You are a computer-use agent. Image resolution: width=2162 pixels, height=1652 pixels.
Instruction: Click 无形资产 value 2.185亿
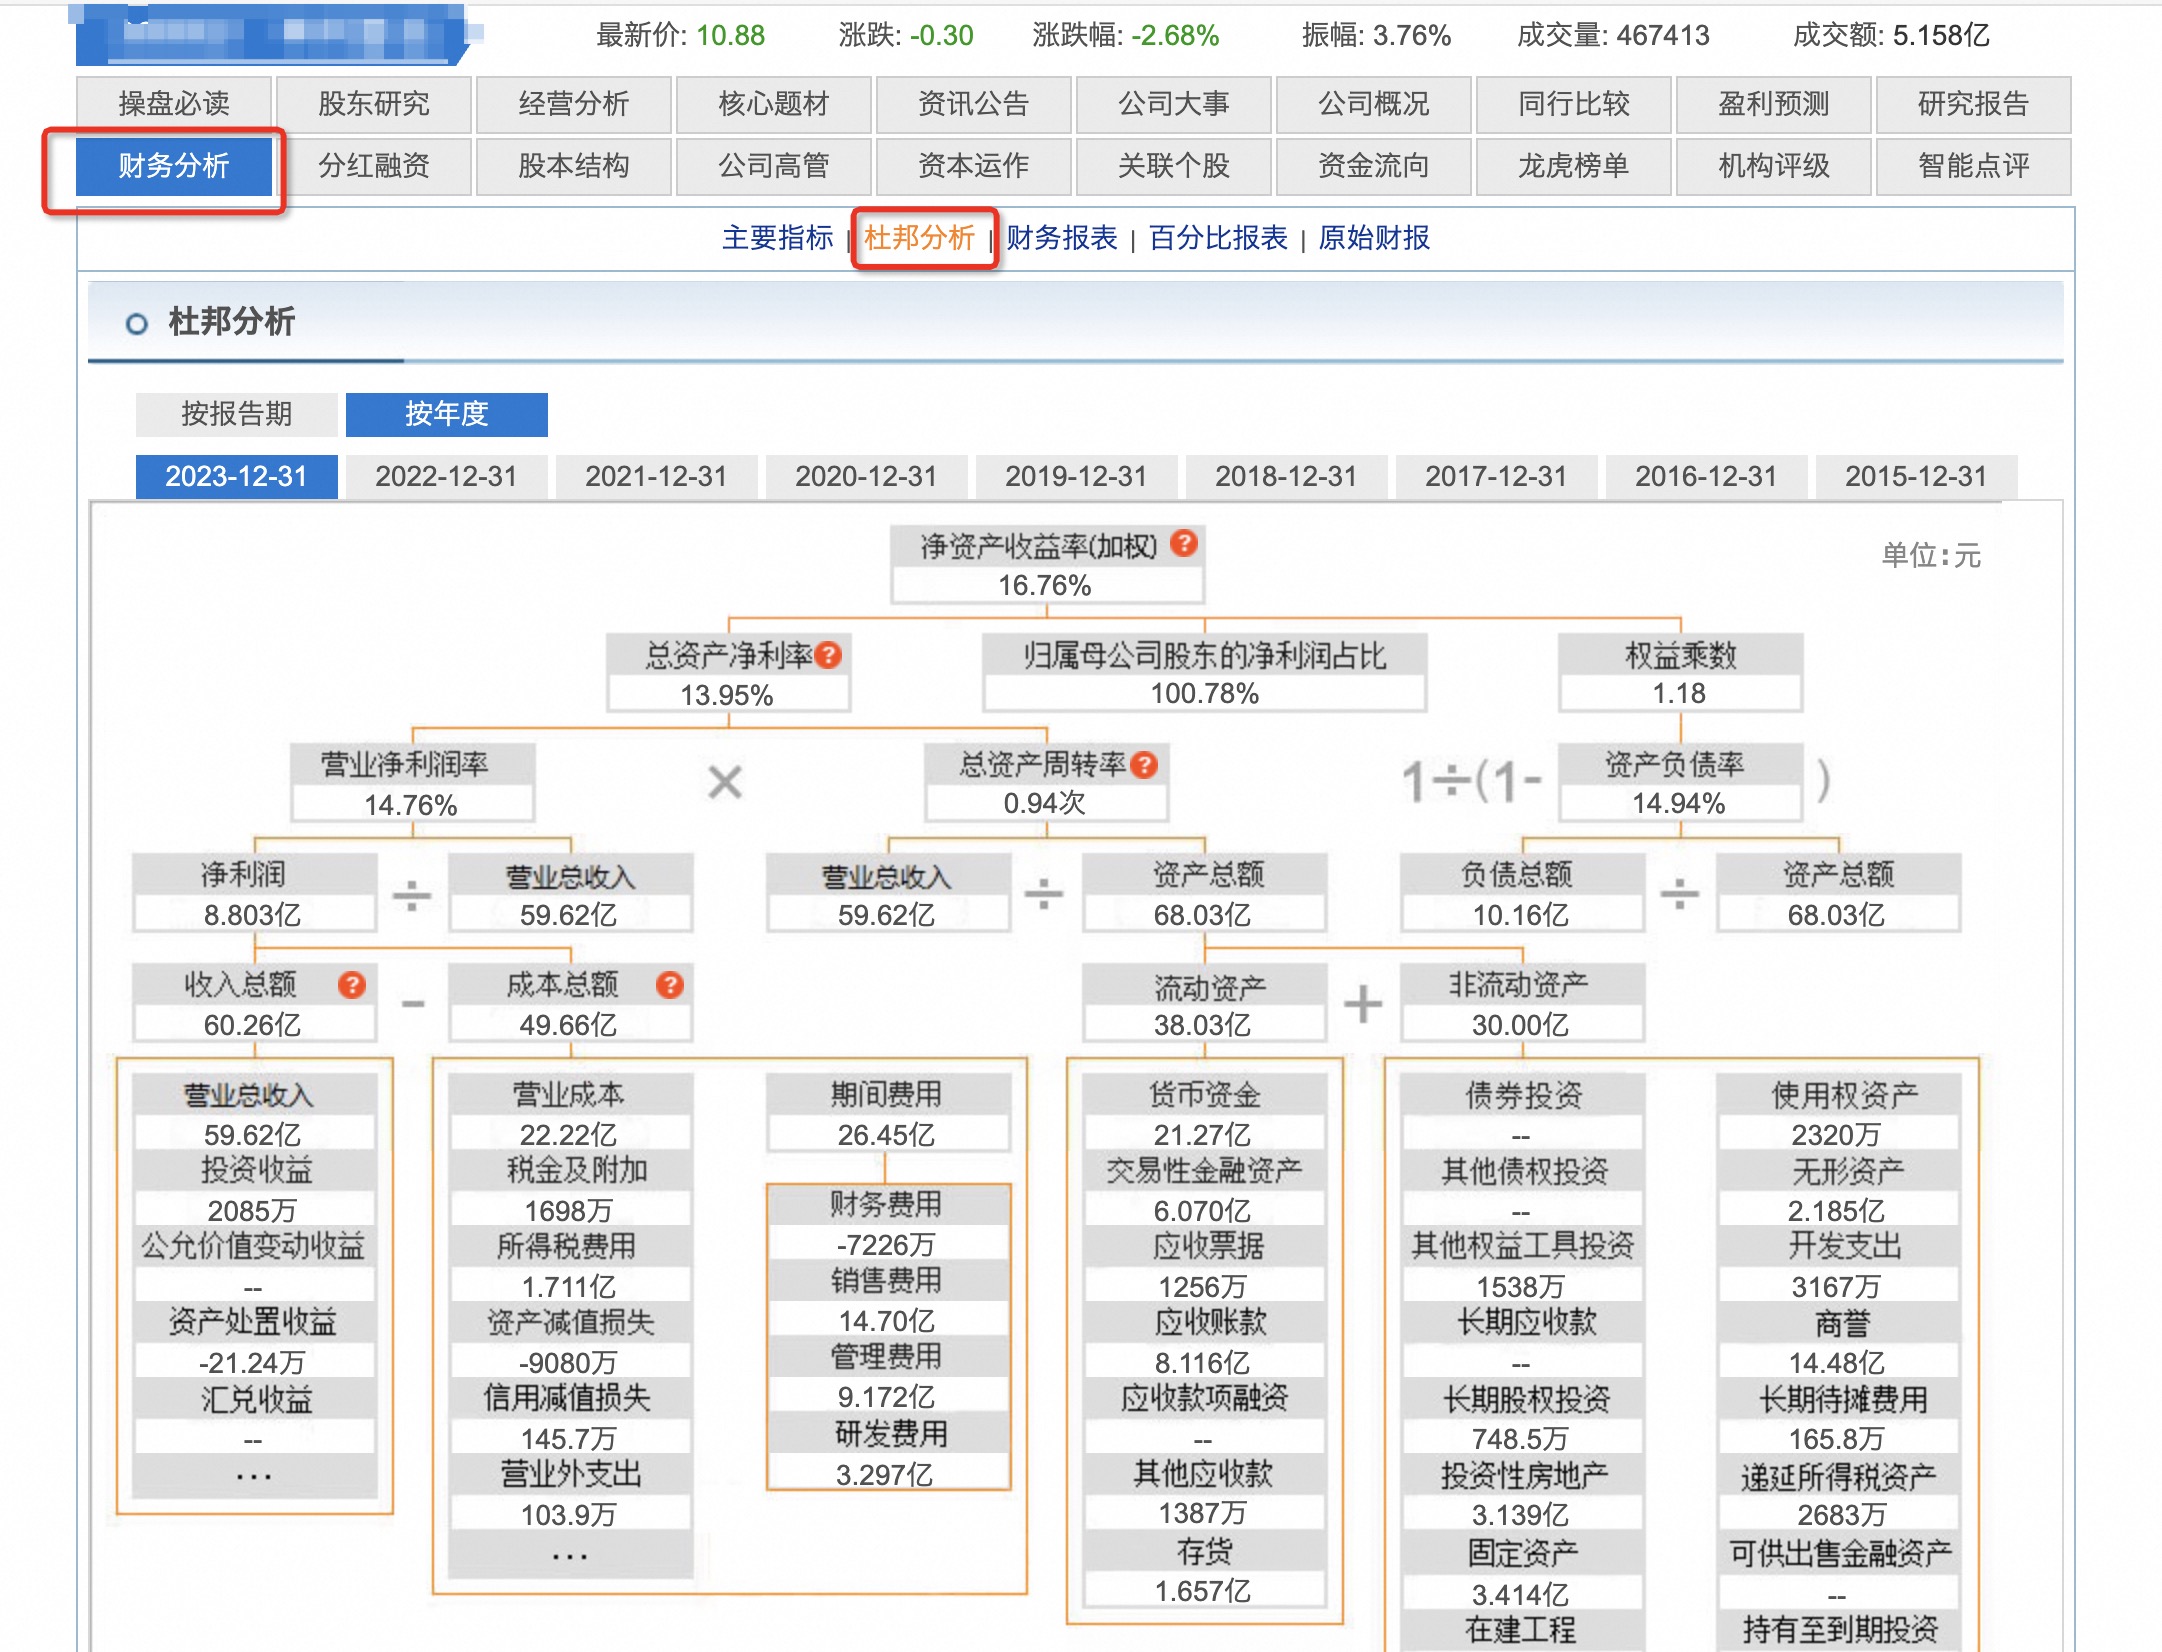click(1837, 1211)
